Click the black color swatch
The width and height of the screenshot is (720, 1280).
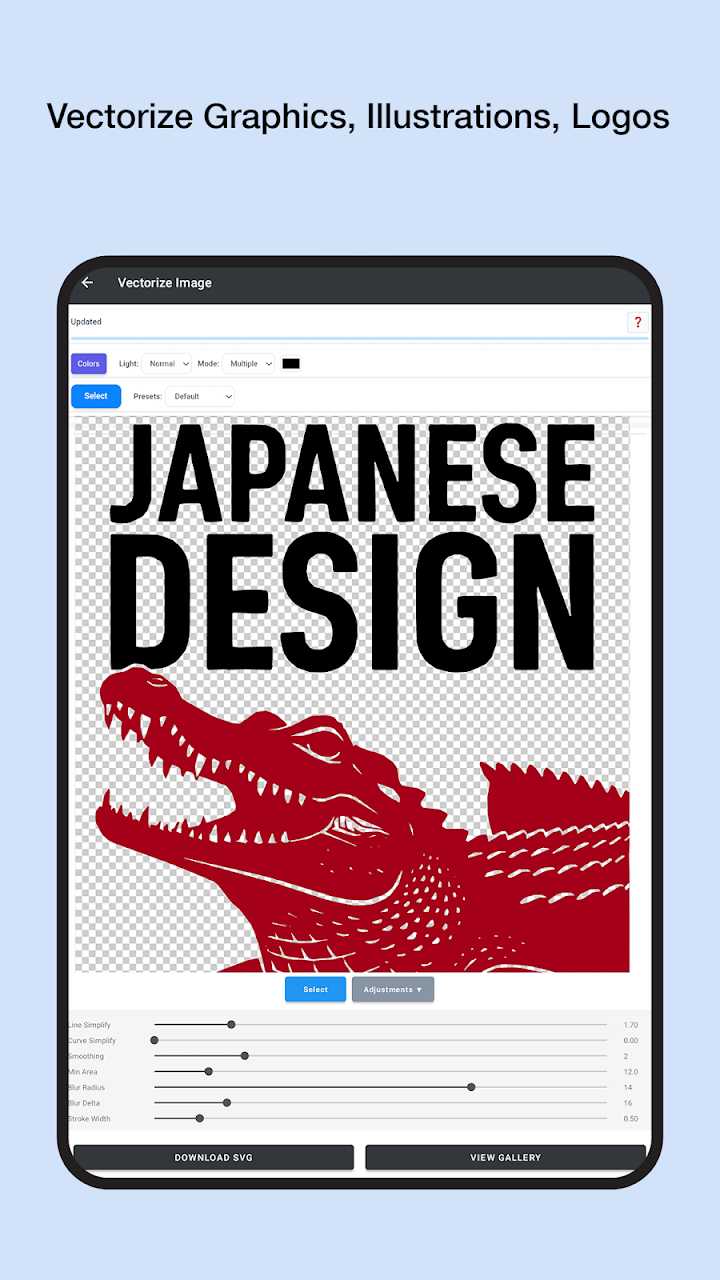(291, 364)
